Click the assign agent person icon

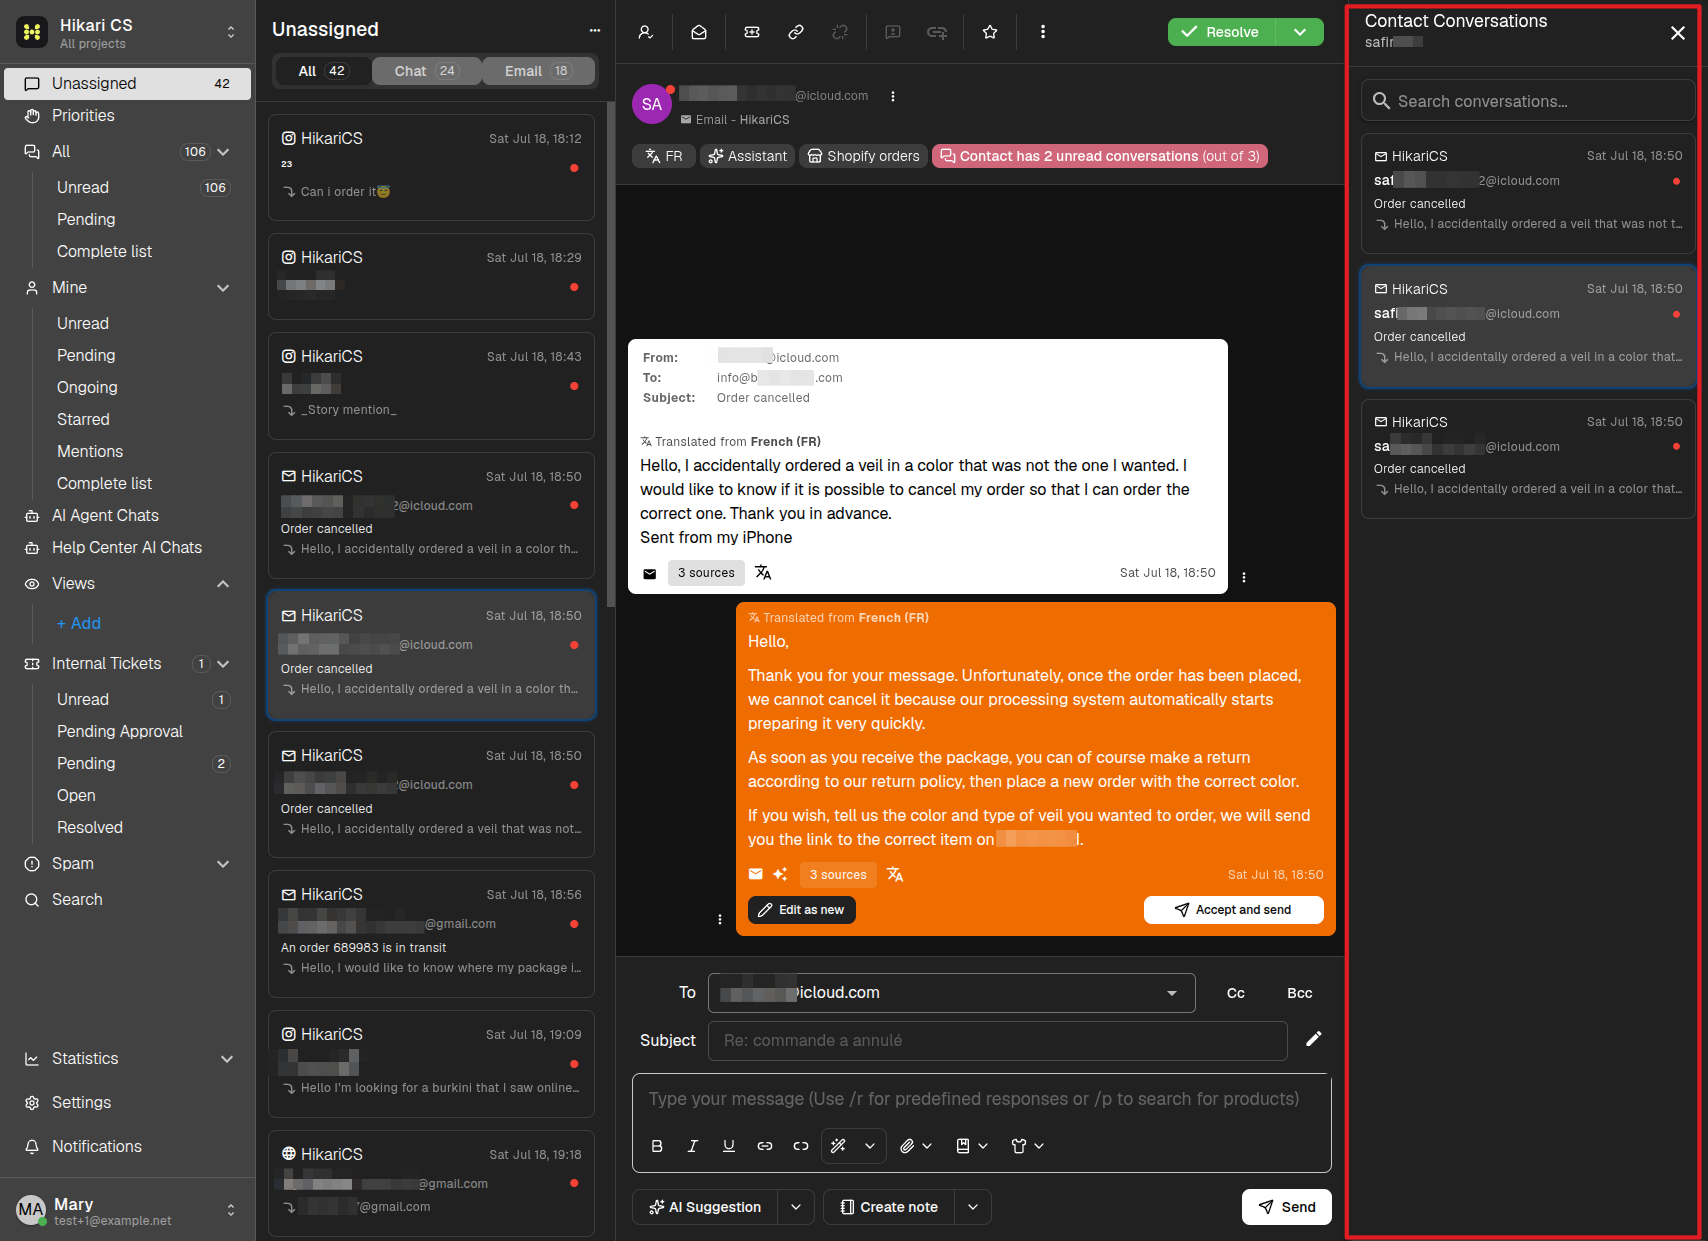[646, 32]
